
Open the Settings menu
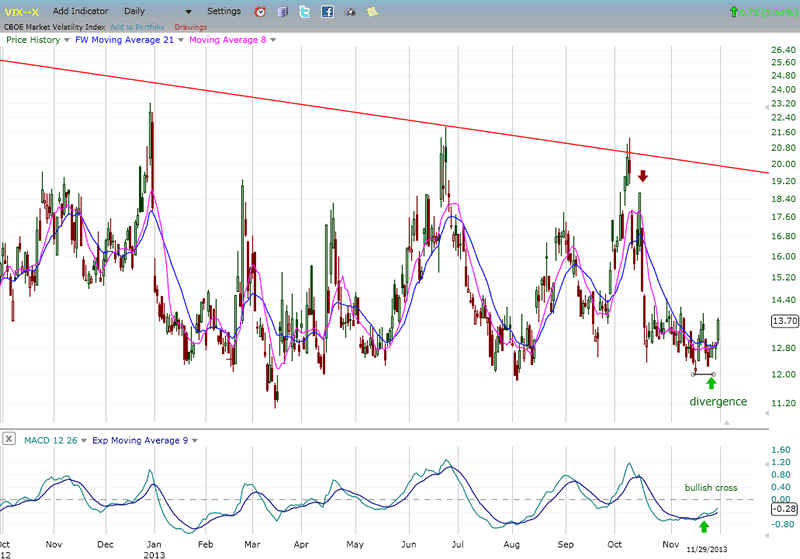224,11
